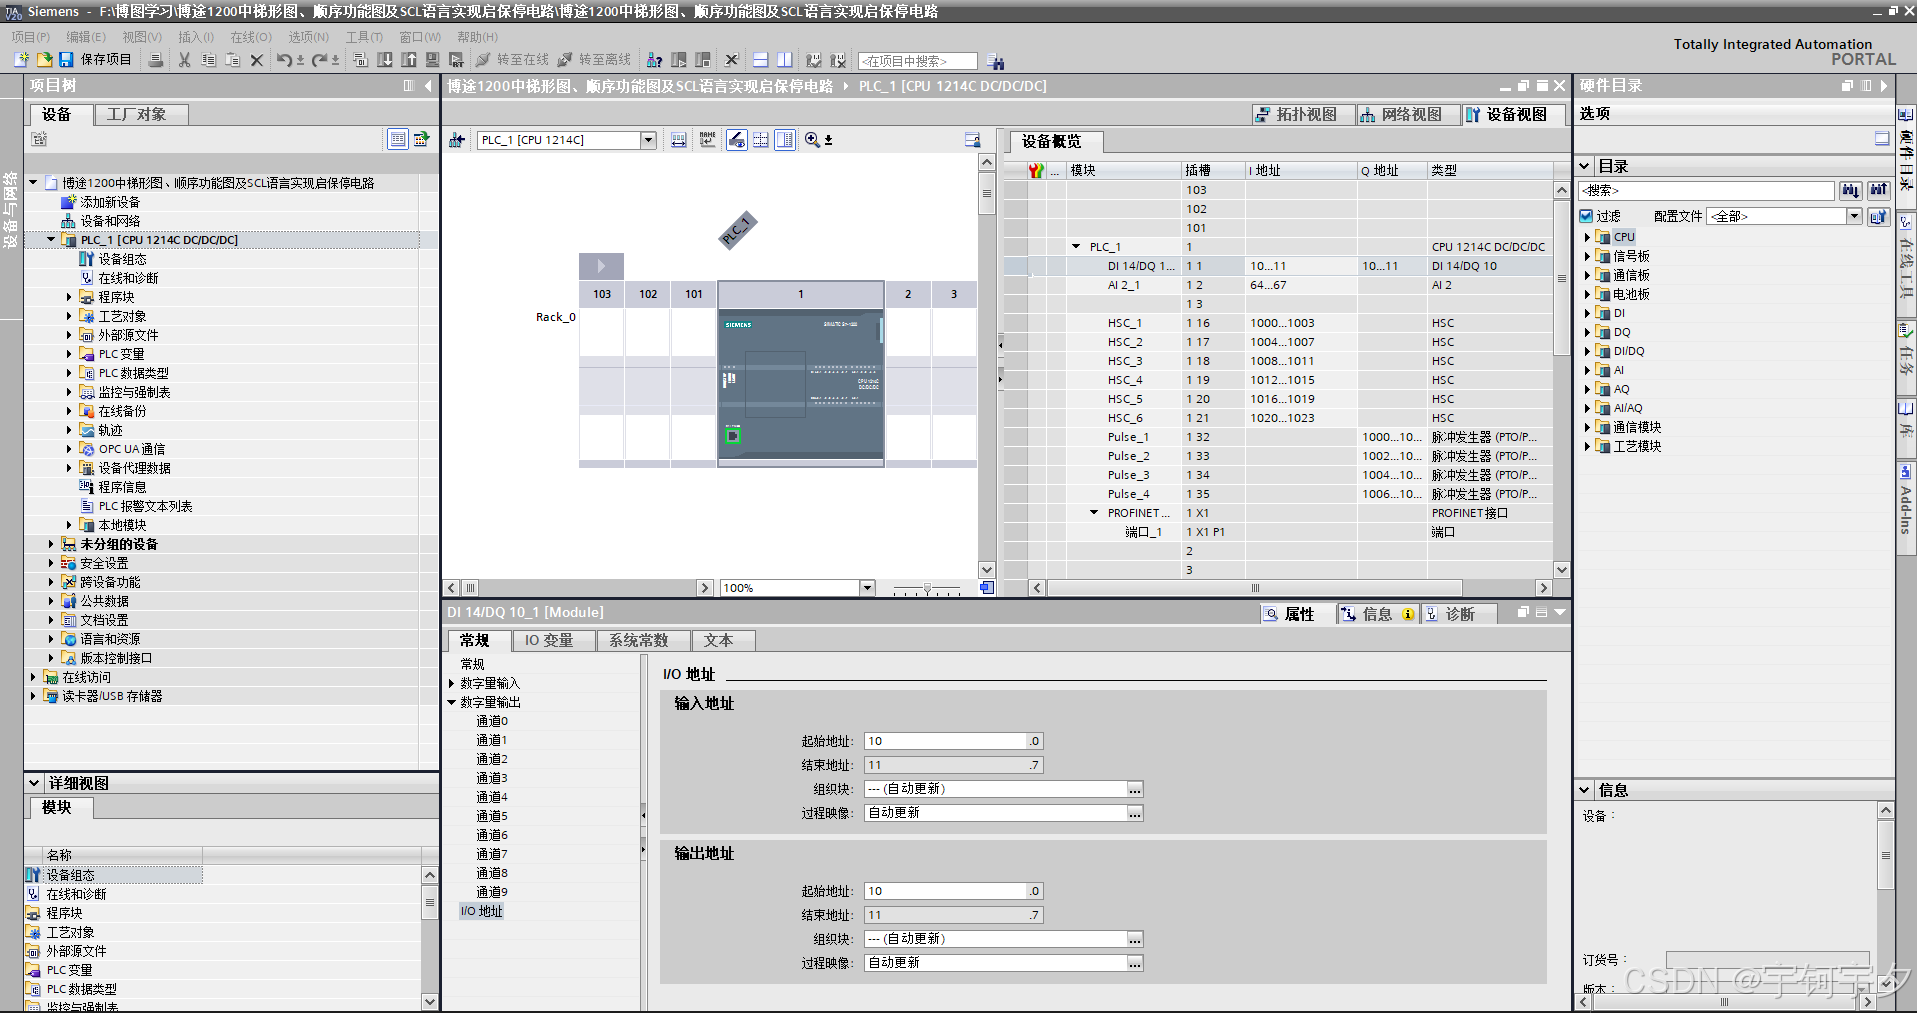Open zoom level 100% dropdown
This screenshot has height=1013, width=1917.
coord(868,588)
